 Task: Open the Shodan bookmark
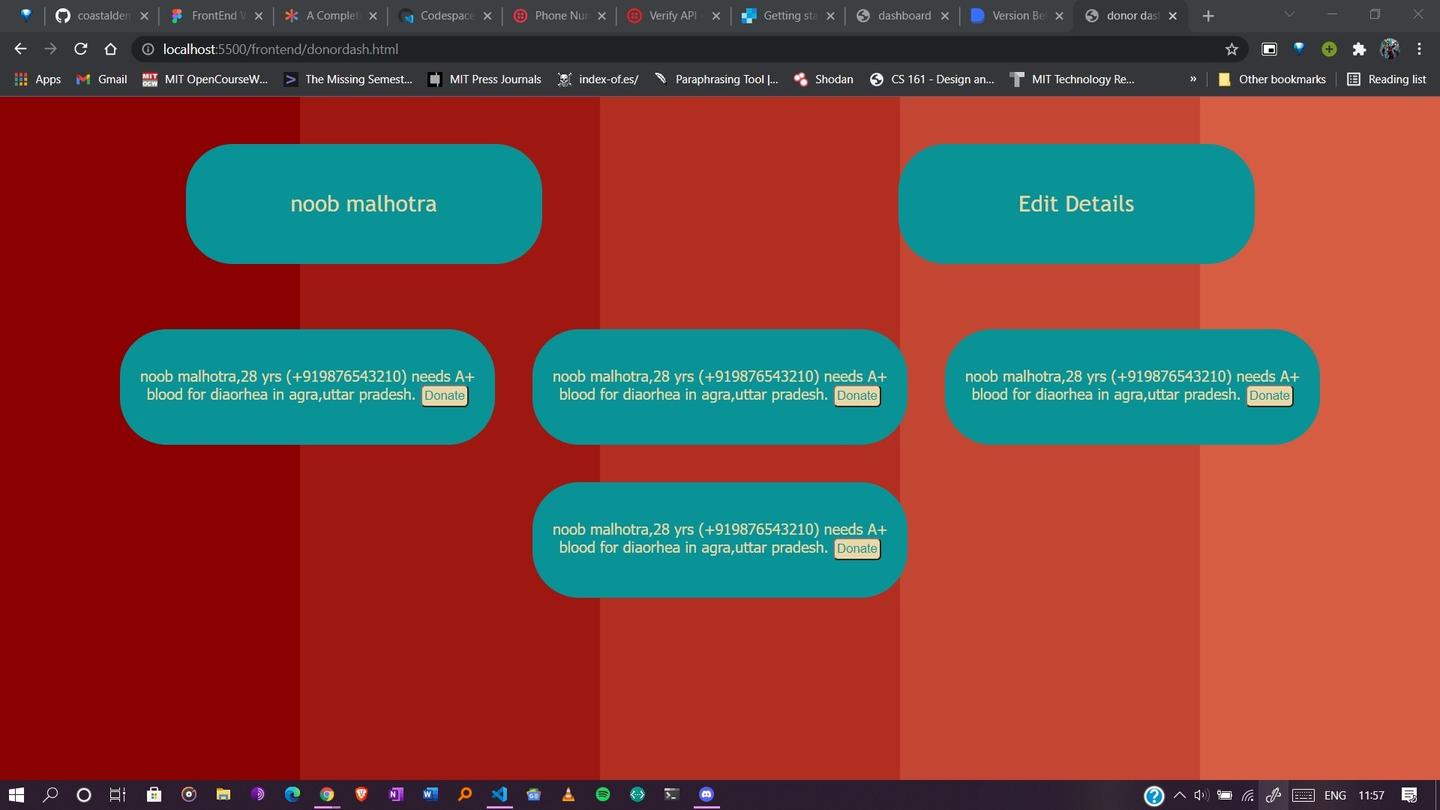[x=823, y=79]
